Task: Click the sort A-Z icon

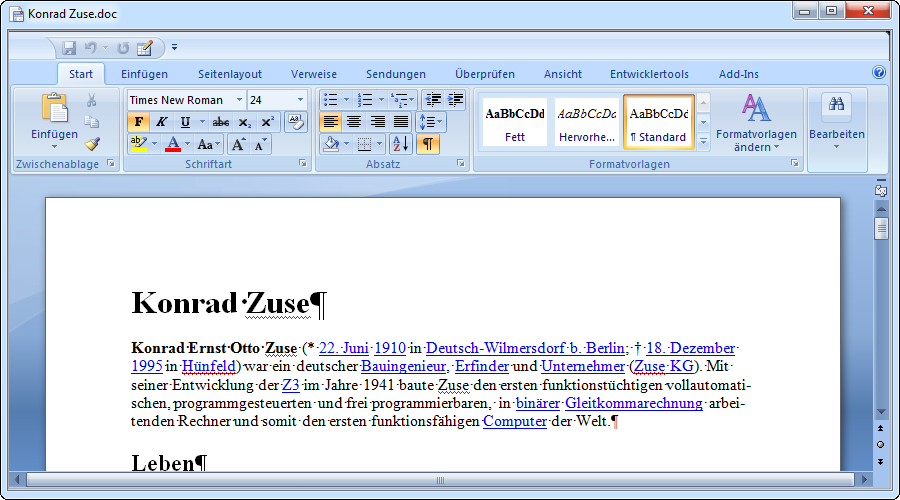Action: click(399, 144)
